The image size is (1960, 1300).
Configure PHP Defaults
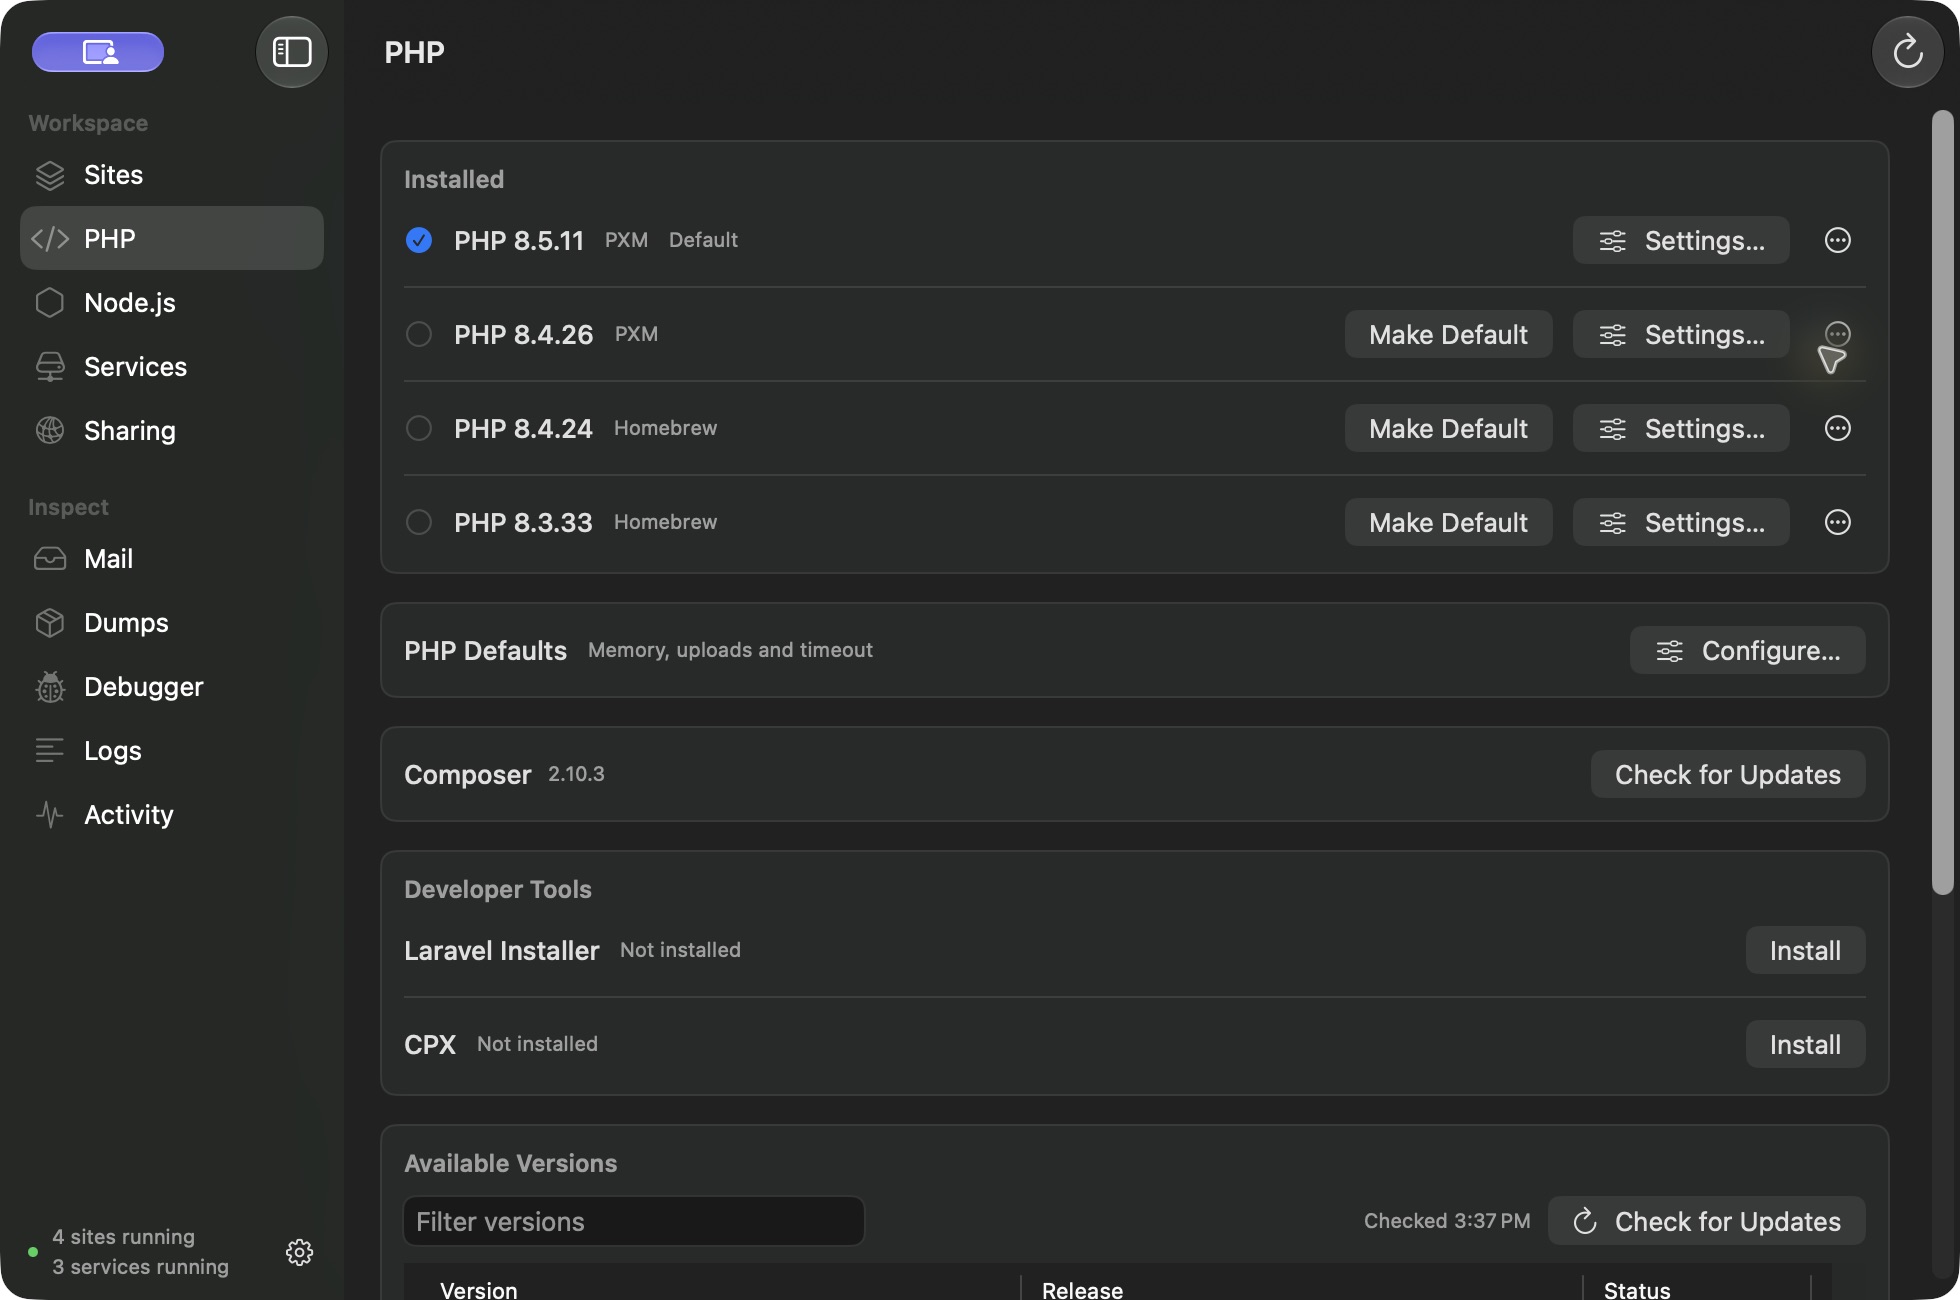[x=1747, y=650]
